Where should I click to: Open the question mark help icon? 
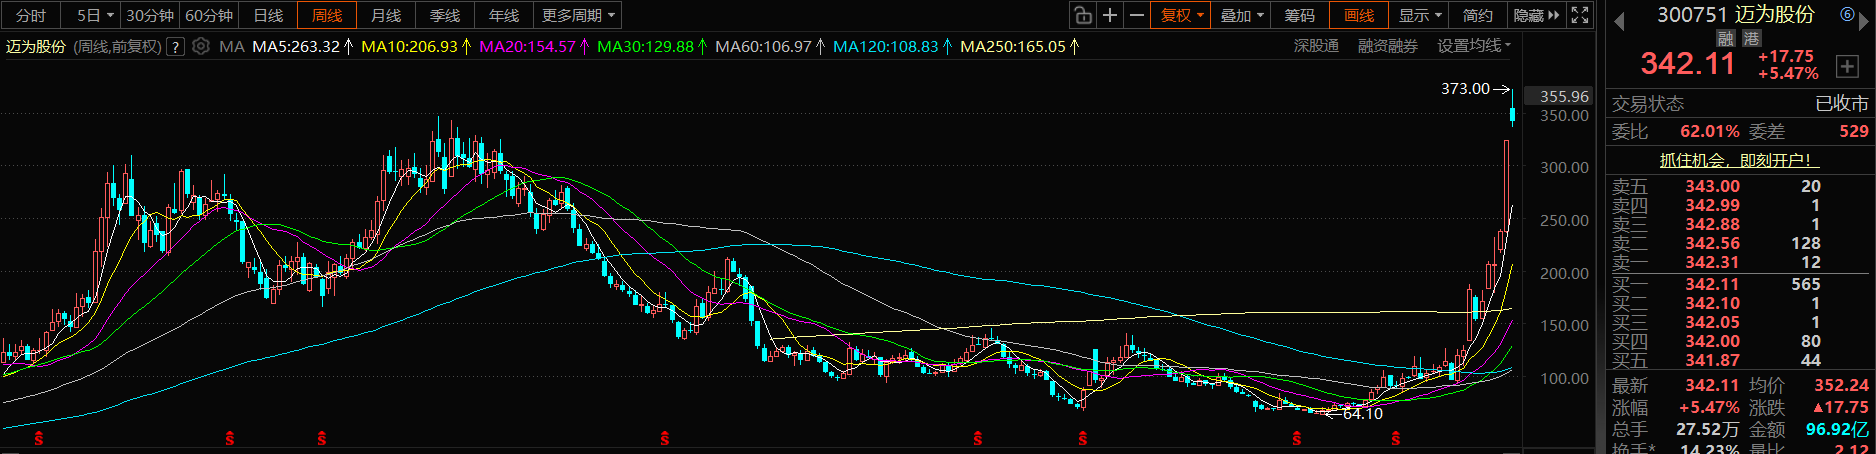[176, 47]
